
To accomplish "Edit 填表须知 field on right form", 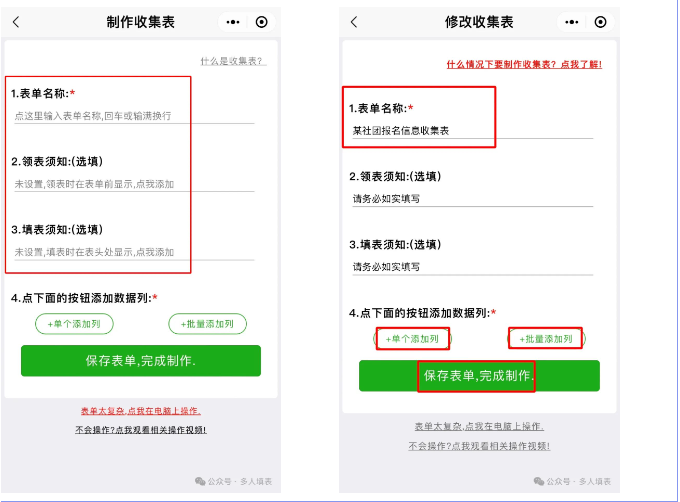I will (472, 267).
